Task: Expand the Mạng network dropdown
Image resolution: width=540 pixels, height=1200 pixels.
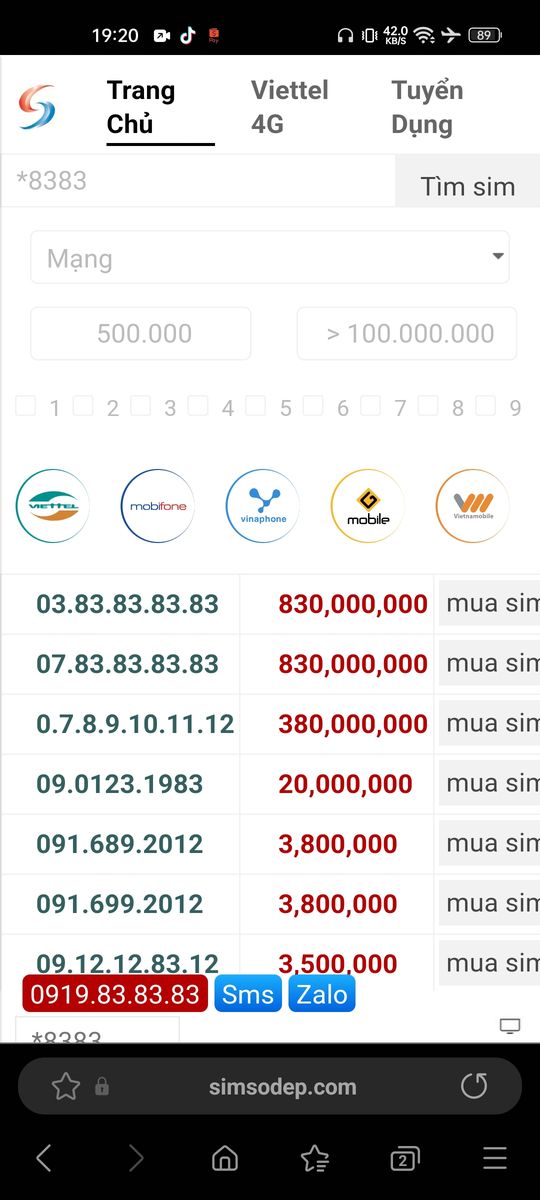Action: pos(270,257)
